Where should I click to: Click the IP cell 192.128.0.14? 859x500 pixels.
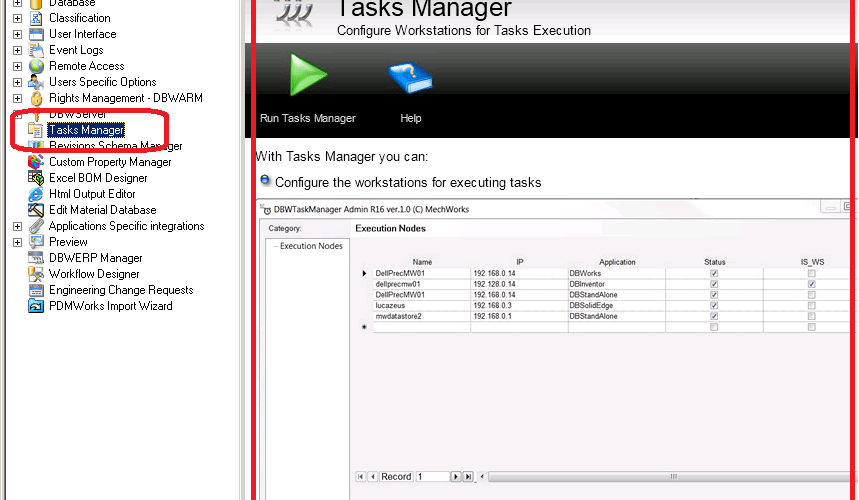click(519, 284)
